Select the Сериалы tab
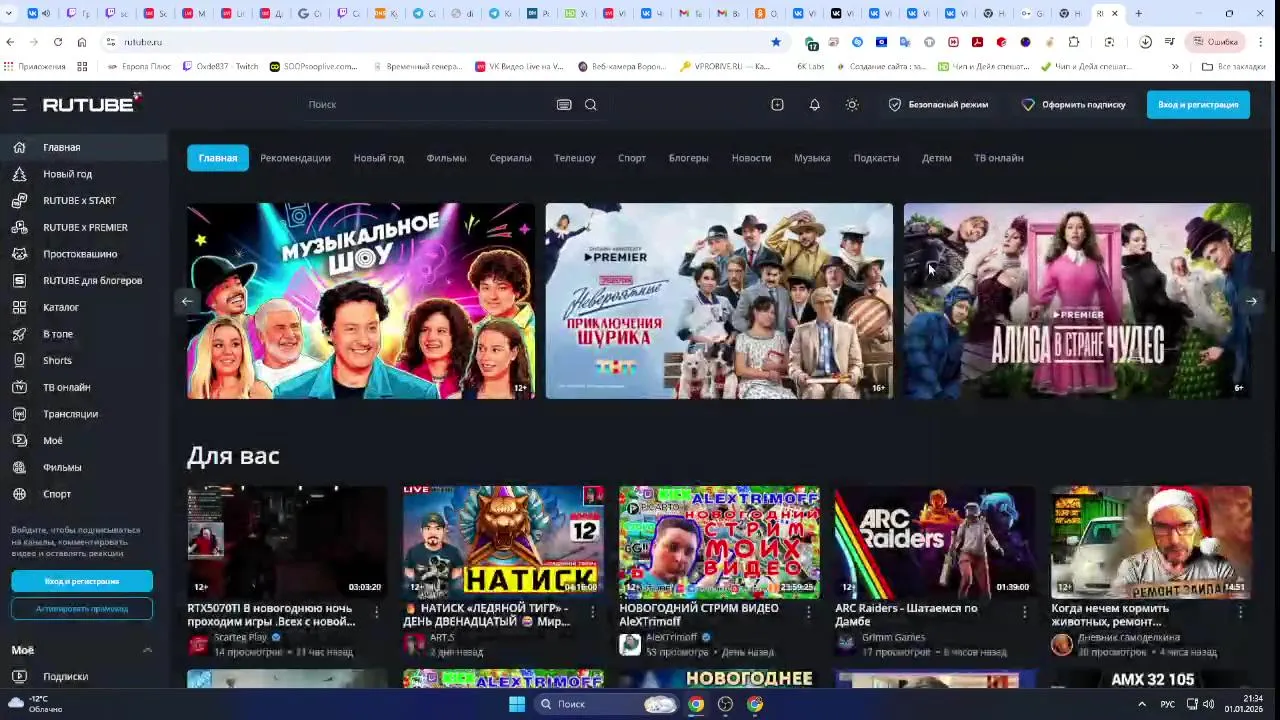1280x720 pixels. (x=510, y=158)
